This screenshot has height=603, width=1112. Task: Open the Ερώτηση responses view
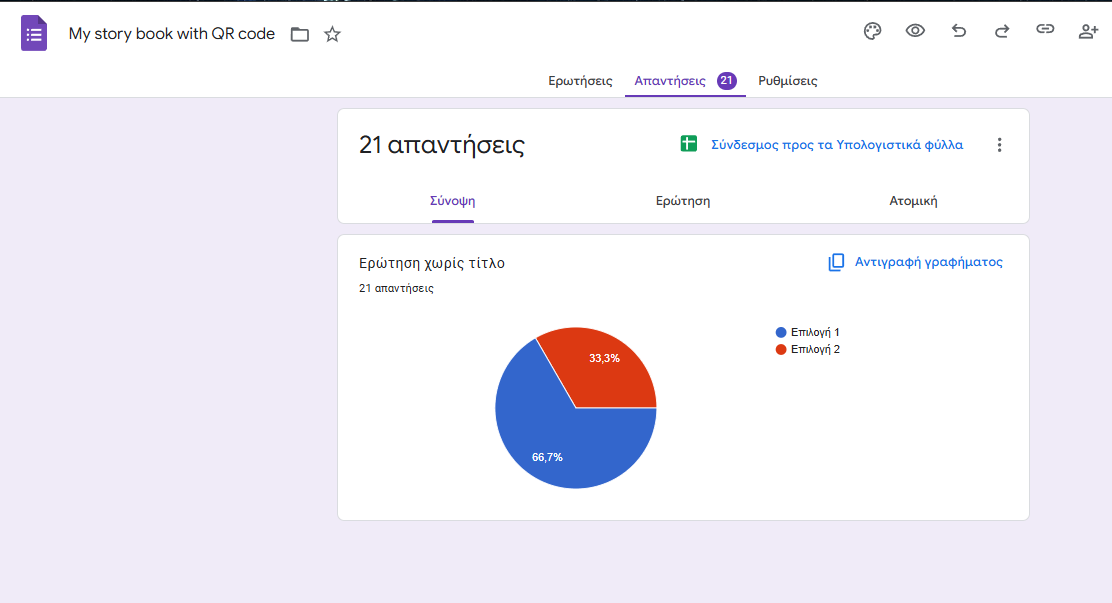[683, 201]
